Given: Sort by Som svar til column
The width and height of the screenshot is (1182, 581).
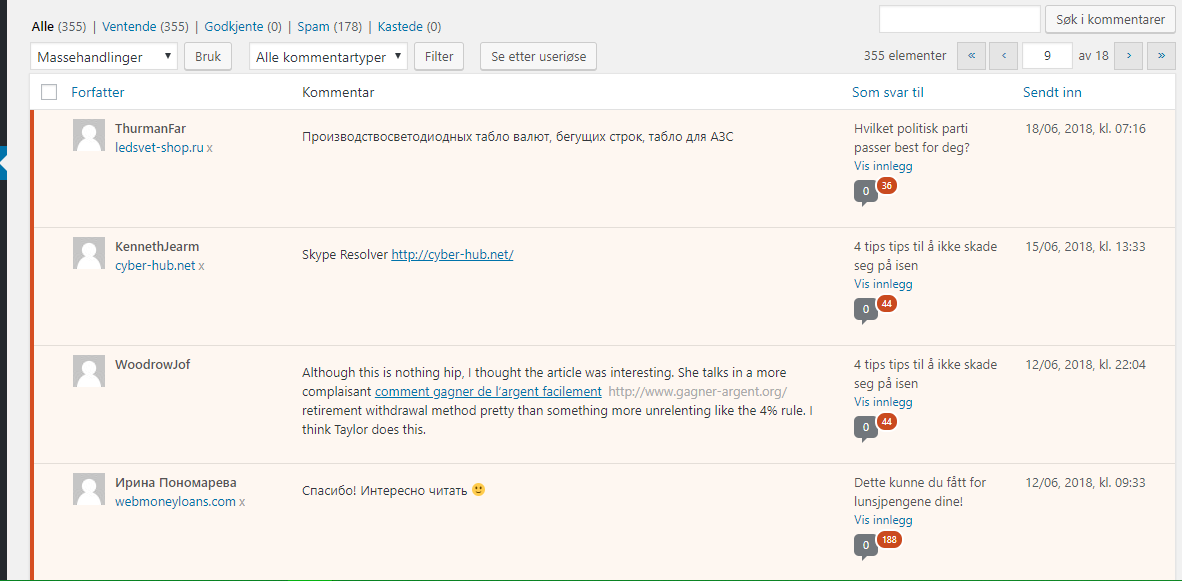Looking at the screenshot, I should pos(888,92).
